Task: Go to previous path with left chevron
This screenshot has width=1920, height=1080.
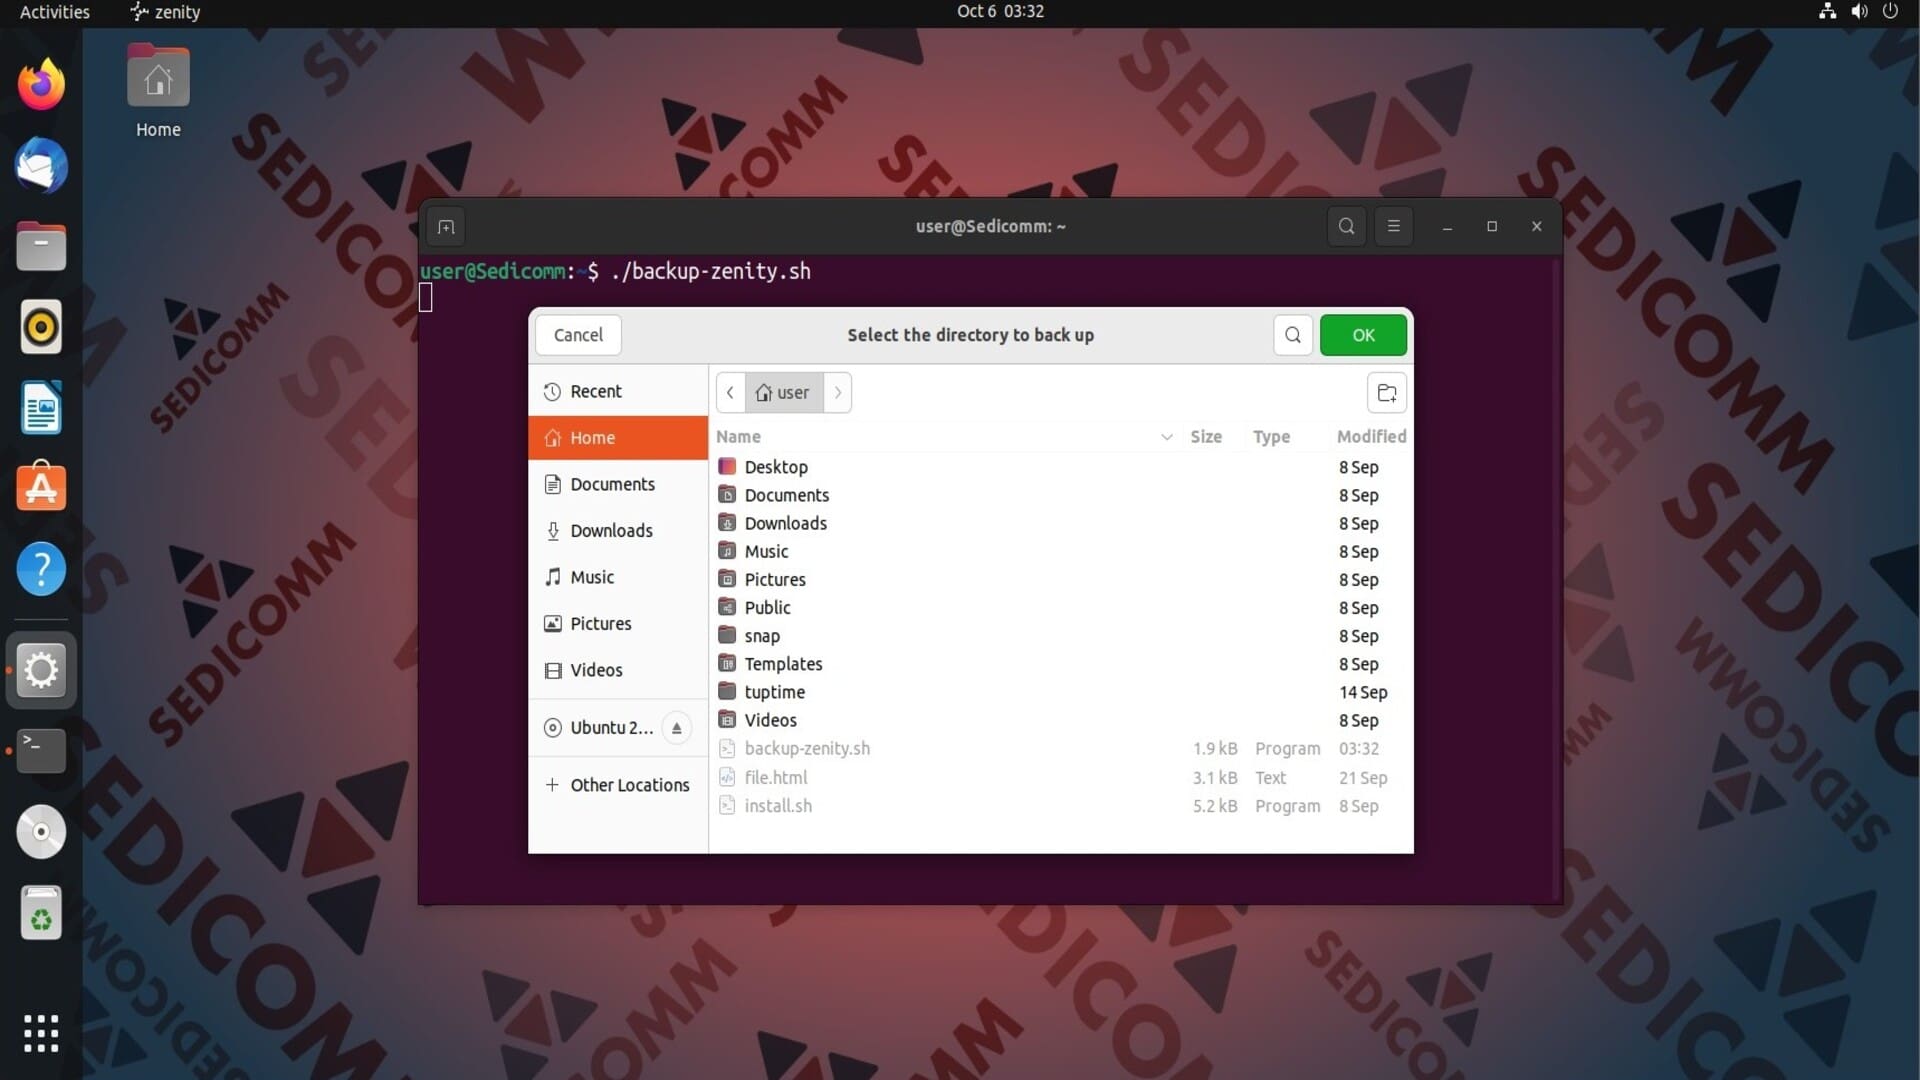Action: (730, 393)
